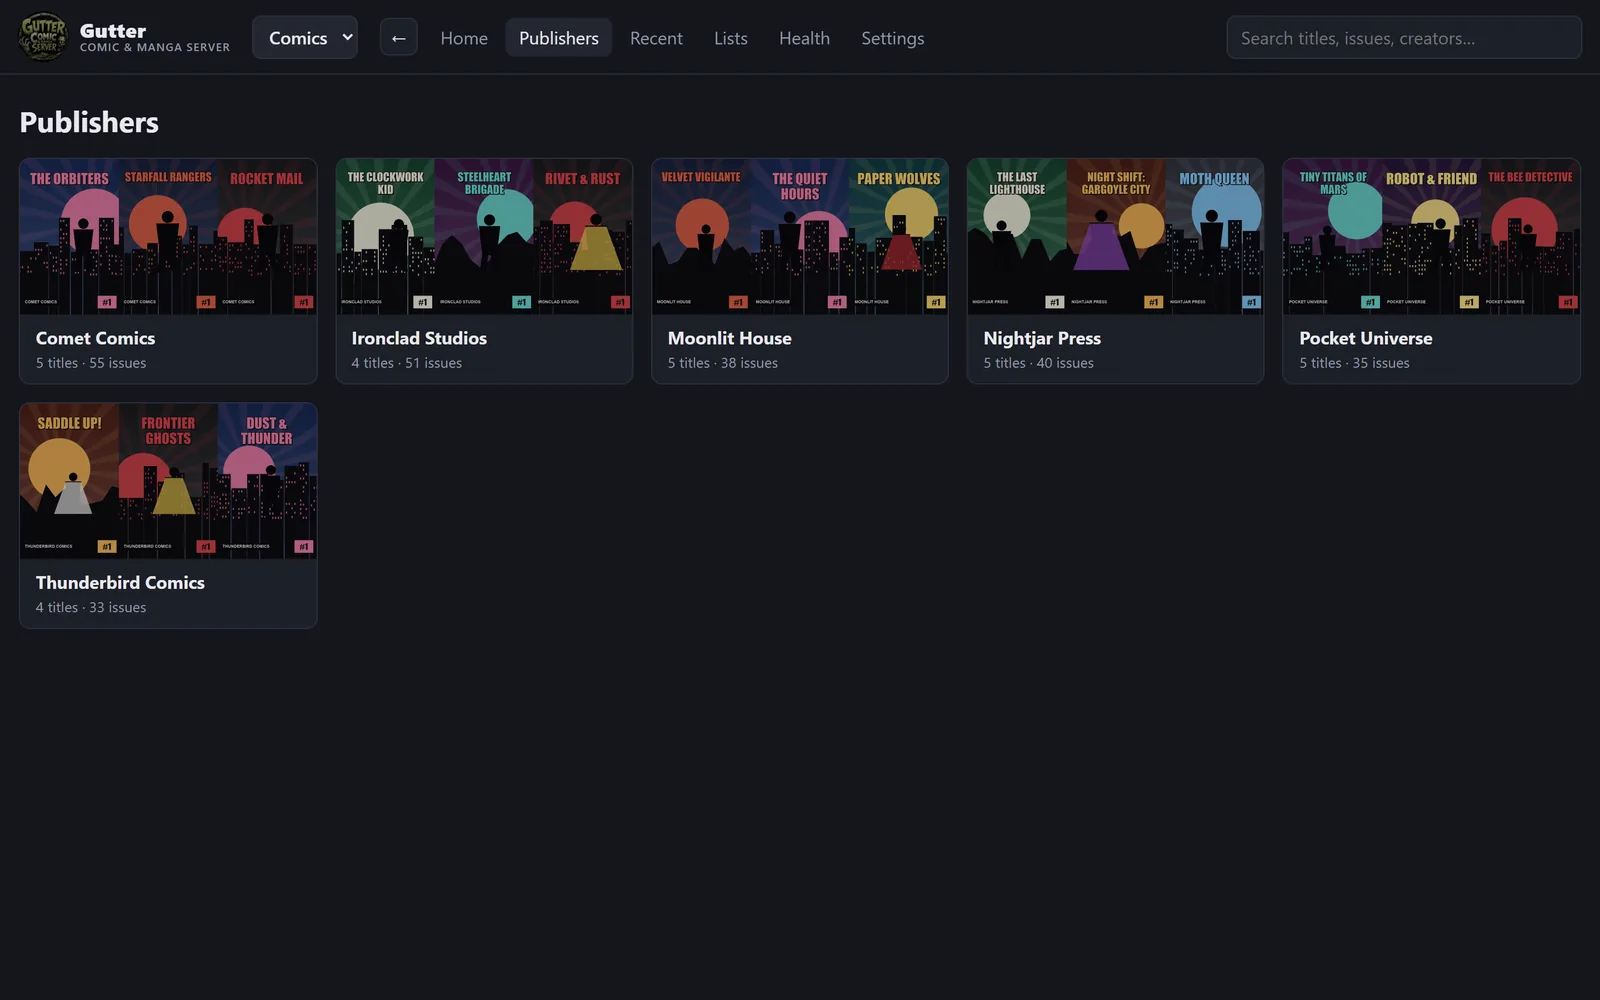Click the '5 titles · 38 issues' text
Viewport: 1600px width, 1000px height.
(723, 363)
